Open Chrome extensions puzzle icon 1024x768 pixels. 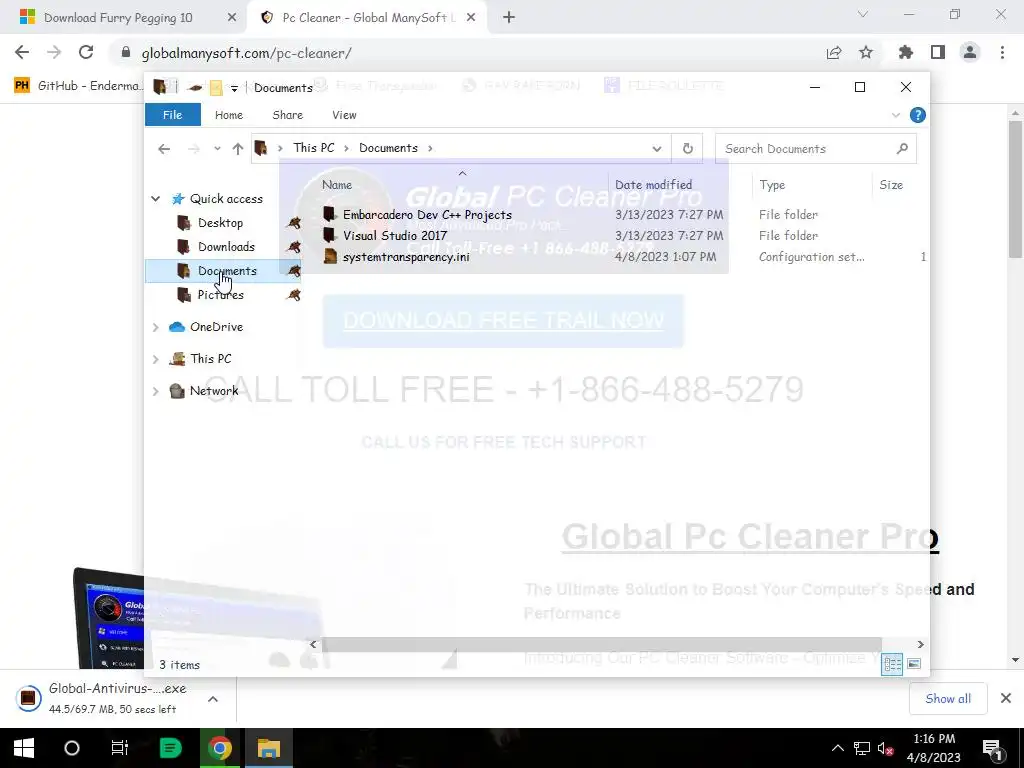click(906, 53)
